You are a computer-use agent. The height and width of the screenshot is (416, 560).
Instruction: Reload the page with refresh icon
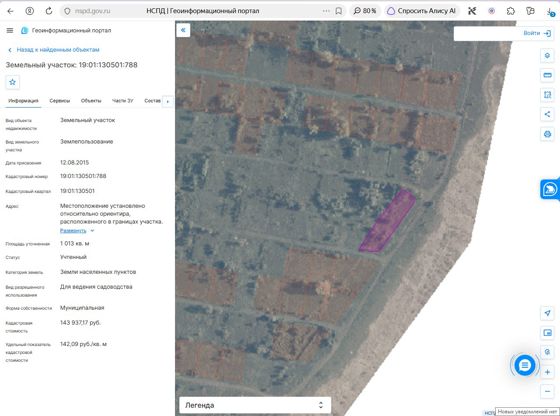49,11
